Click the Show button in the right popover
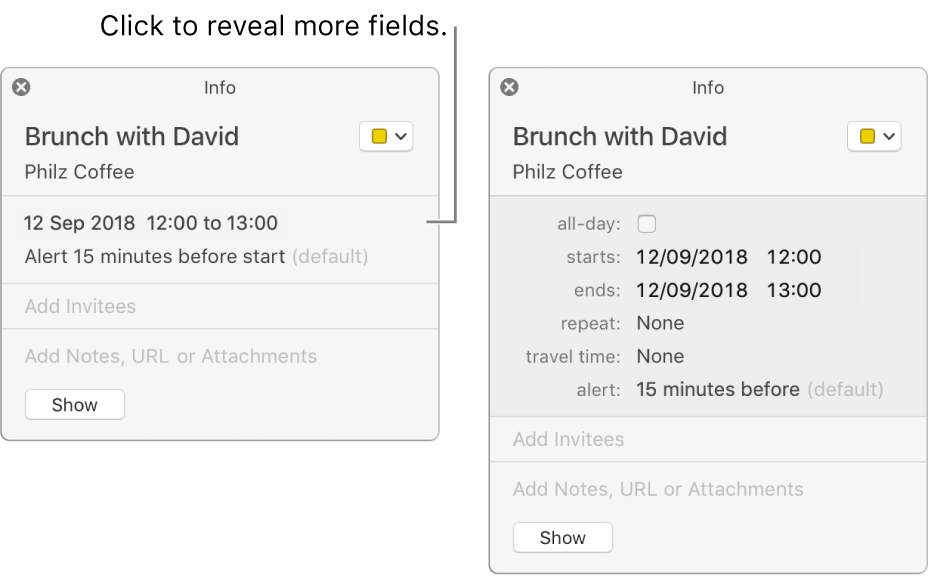This screenshot has width=931, height=577. point(562,537)
